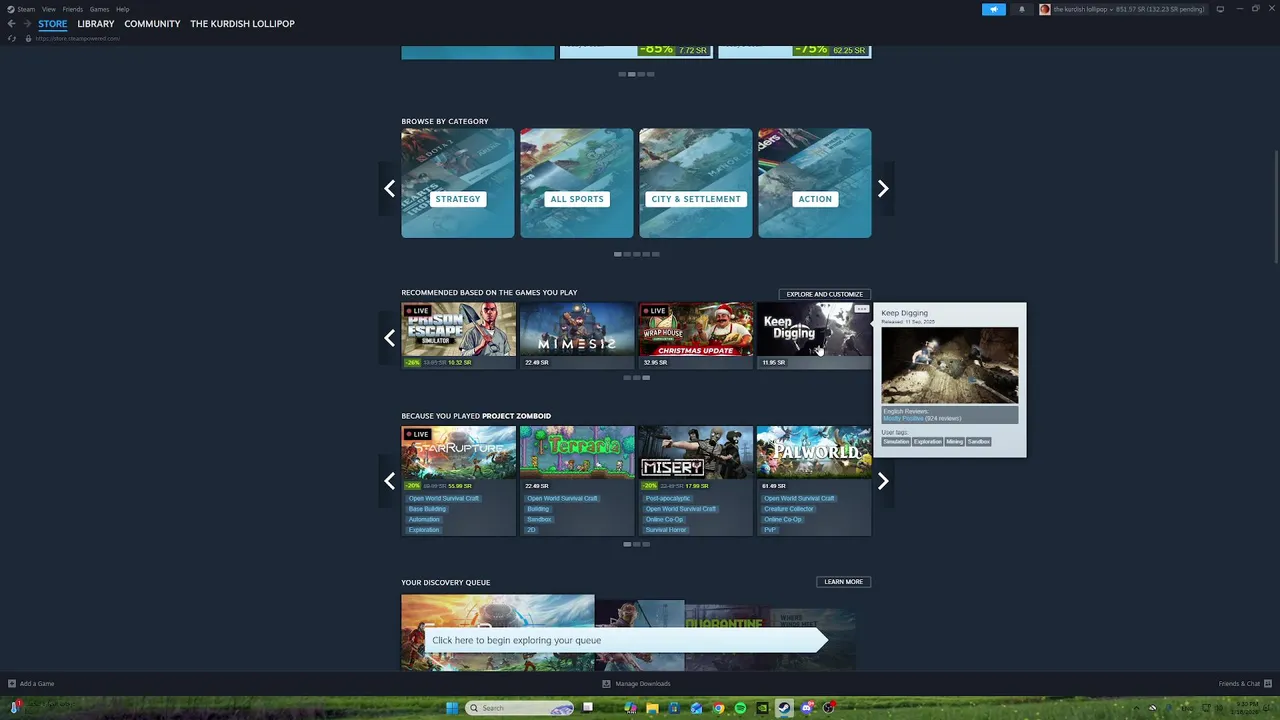
Task: Open Google Chrome from taskbar
Action: click(x=718, y=708)
